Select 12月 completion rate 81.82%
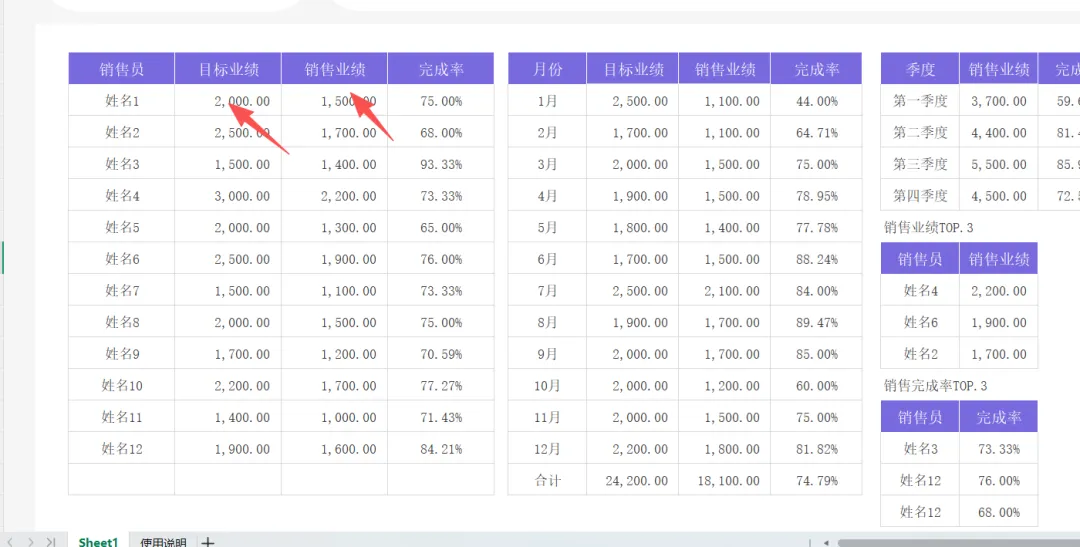Screen dimensions: 1080x547 point(816,449)
